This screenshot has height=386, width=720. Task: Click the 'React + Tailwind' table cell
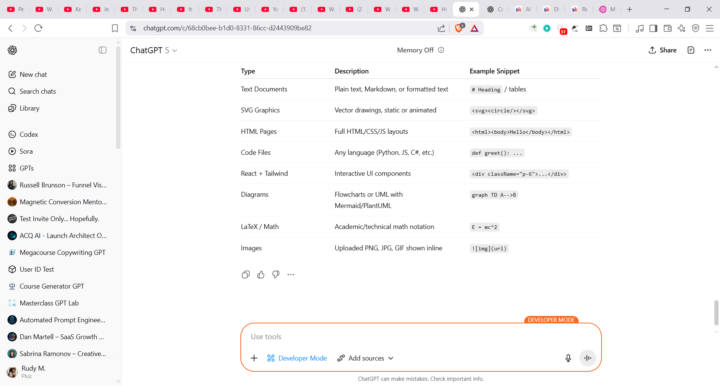264,173
